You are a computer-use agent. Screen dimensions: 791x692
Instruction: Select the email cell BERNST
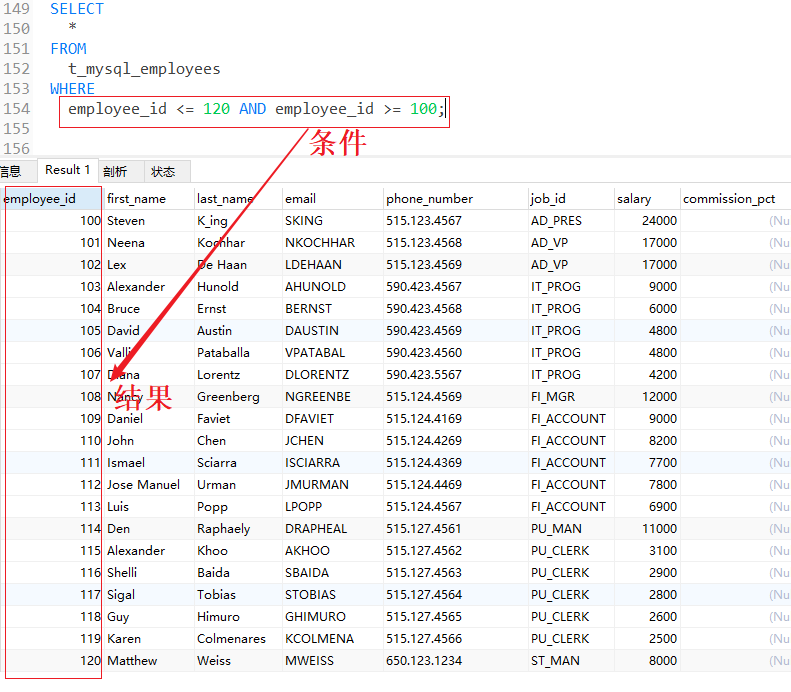[332, 309]
